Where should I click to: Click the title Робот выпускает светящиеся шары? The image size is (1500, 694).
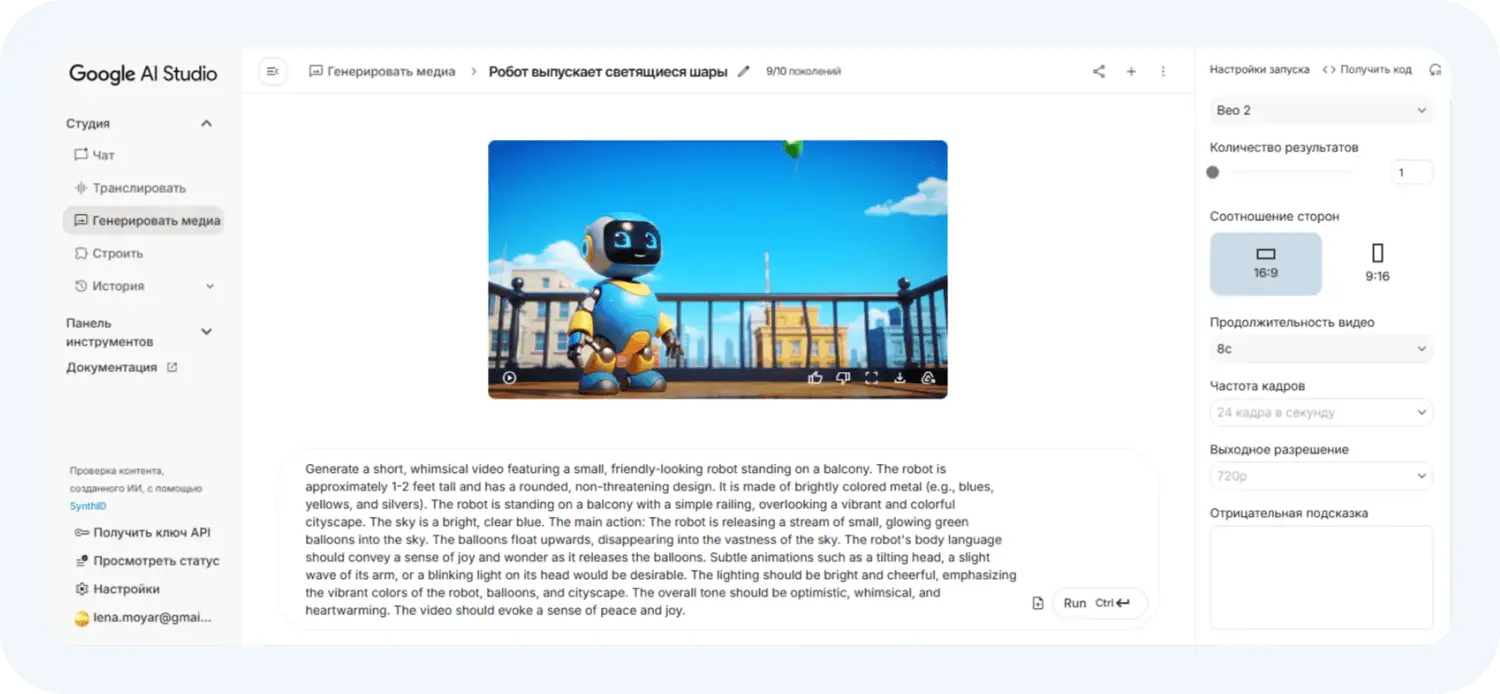pyautogui.click(x=608, y=72)
